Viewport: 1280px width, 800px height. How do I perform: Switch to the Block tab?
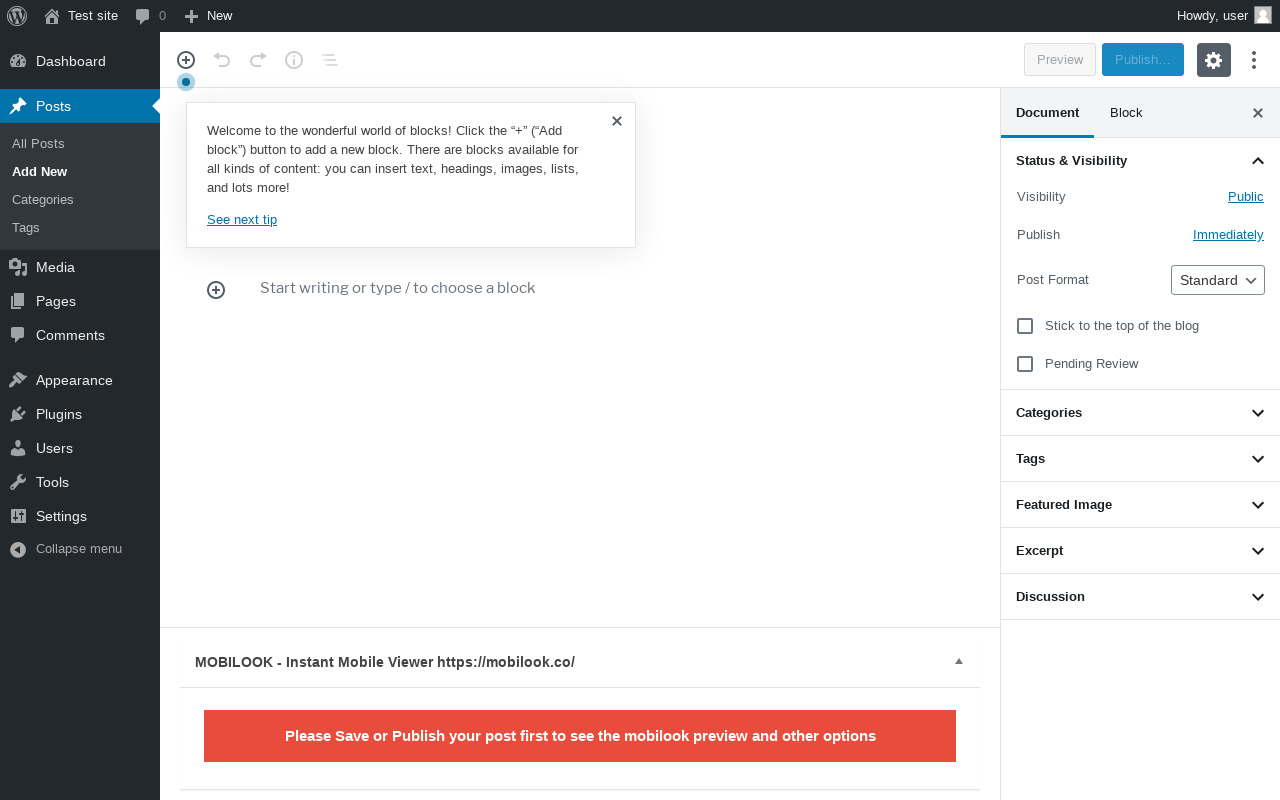pyautogui.click(x=1126, y=113)
